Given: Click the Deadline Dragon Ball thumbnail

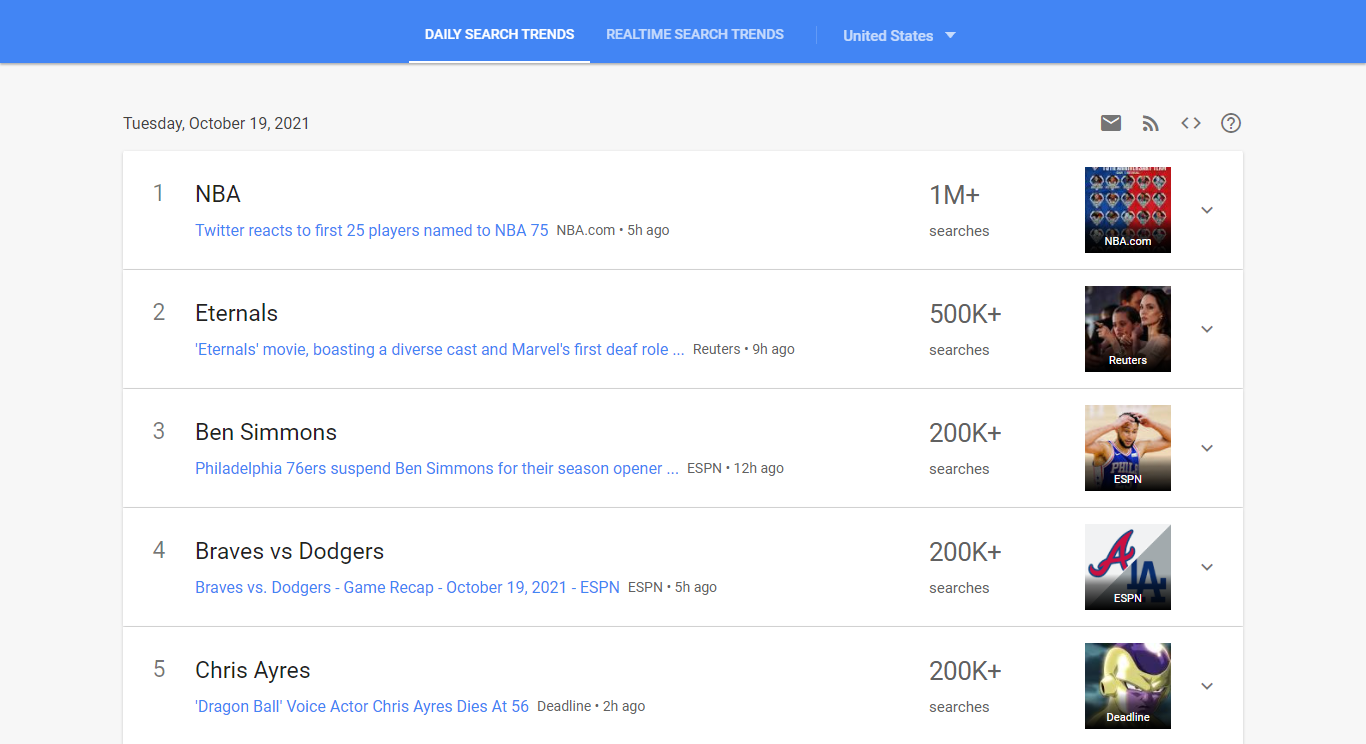Looking at the screenshot, I should (1128, 686).
